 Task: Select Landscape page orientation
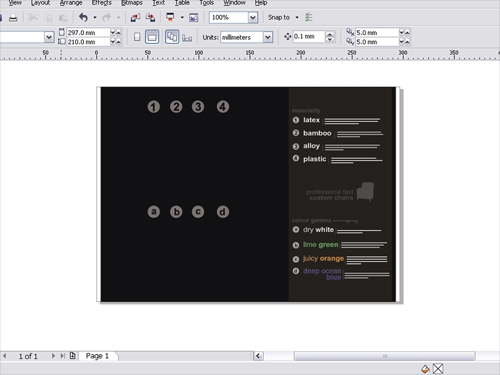click(x=152, y=37)
